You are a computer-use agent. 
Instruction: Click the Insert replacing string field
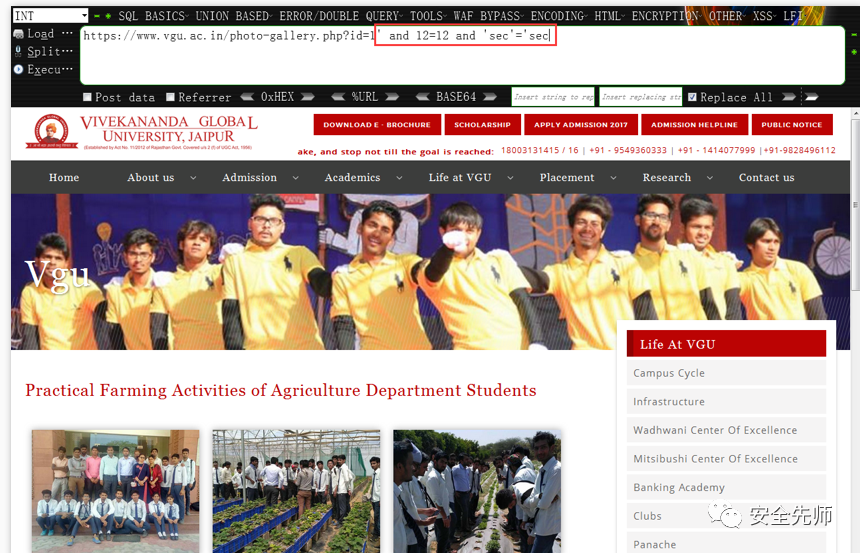(641, 97)
